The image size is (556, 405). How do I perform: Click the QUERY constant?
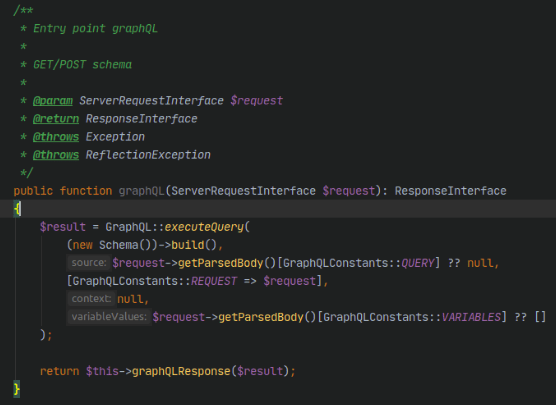point(418,263)
